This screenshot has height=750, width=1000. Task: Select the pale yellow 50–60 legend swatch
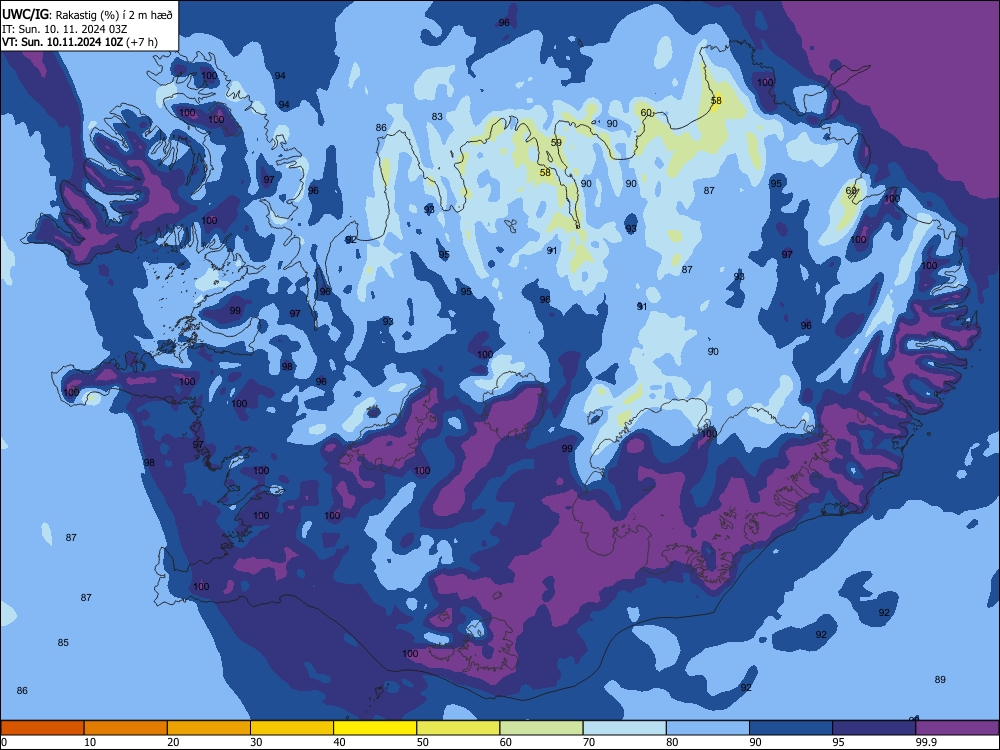[459, 728]
